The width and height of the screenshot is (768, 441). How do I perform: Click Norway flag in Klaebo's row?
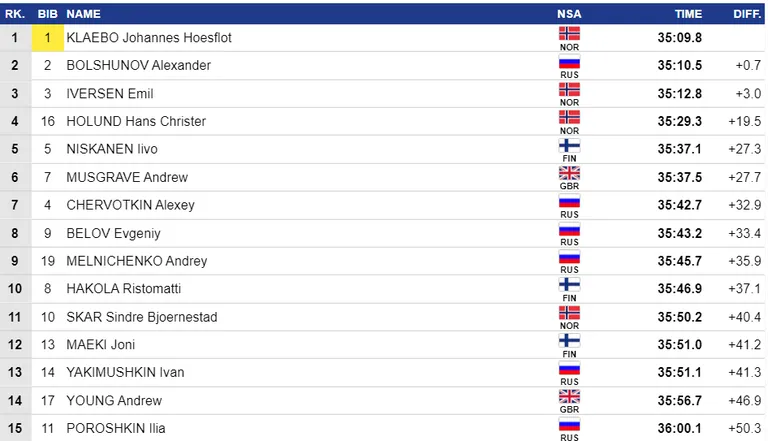click(x=569, y=33)
